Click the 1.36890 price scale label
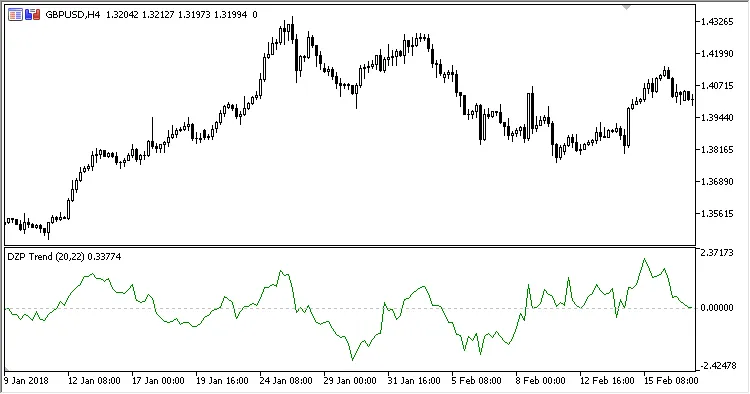Viewport: 750px width, 394px height. [x=717, y=182]
